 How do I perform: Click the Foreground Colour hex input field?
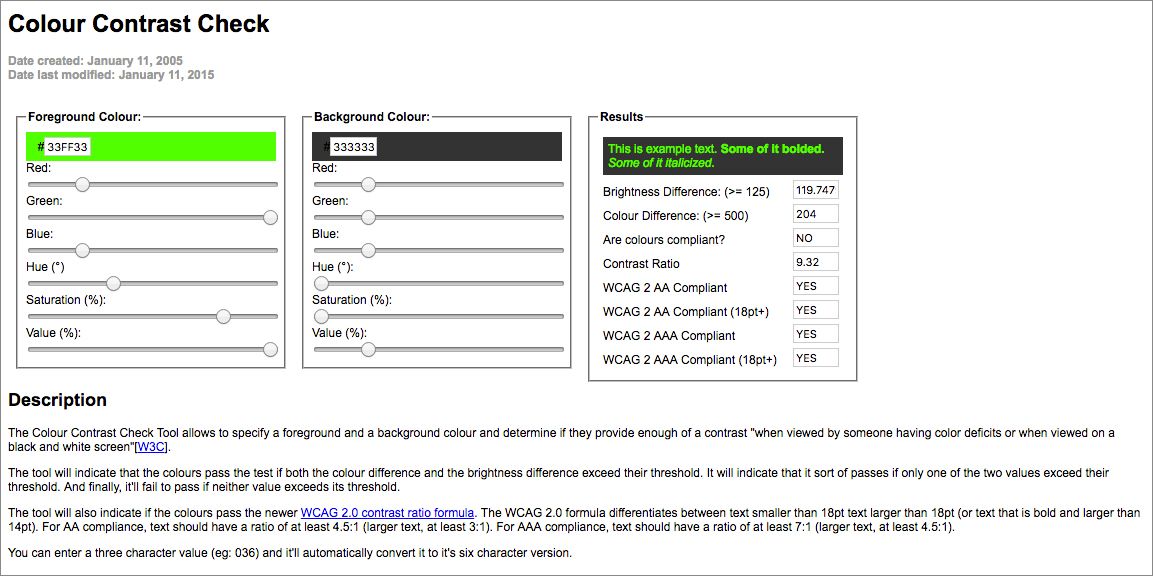(68, 147)
